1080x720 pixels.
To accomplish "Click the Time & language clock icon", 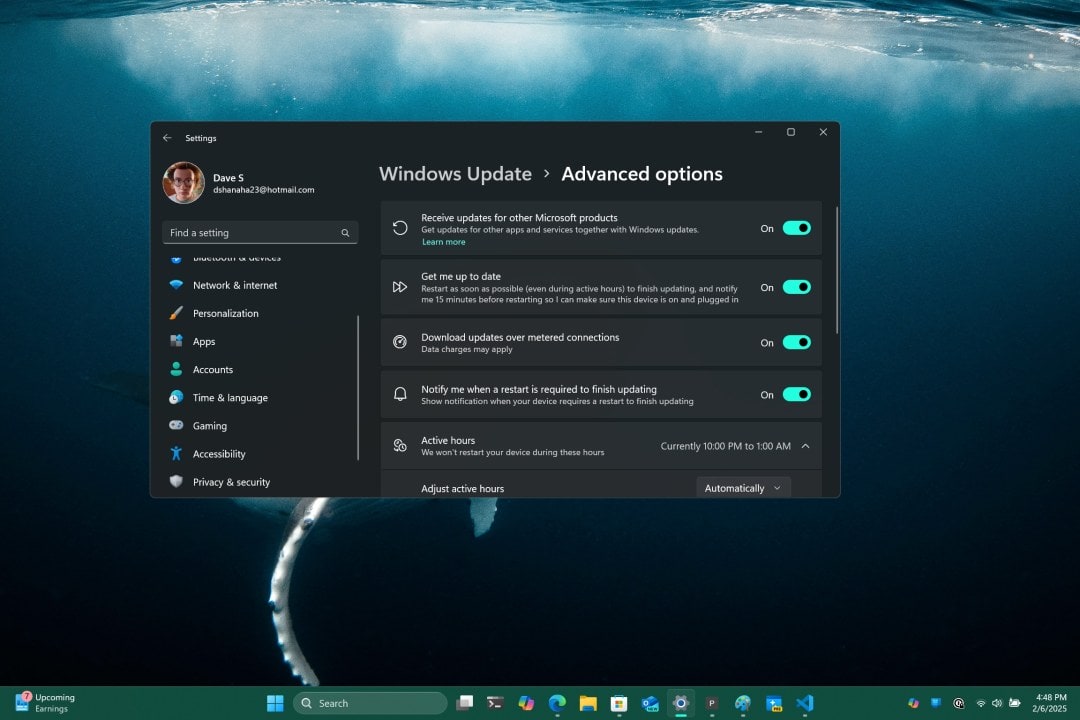I will tap(176, 397).
